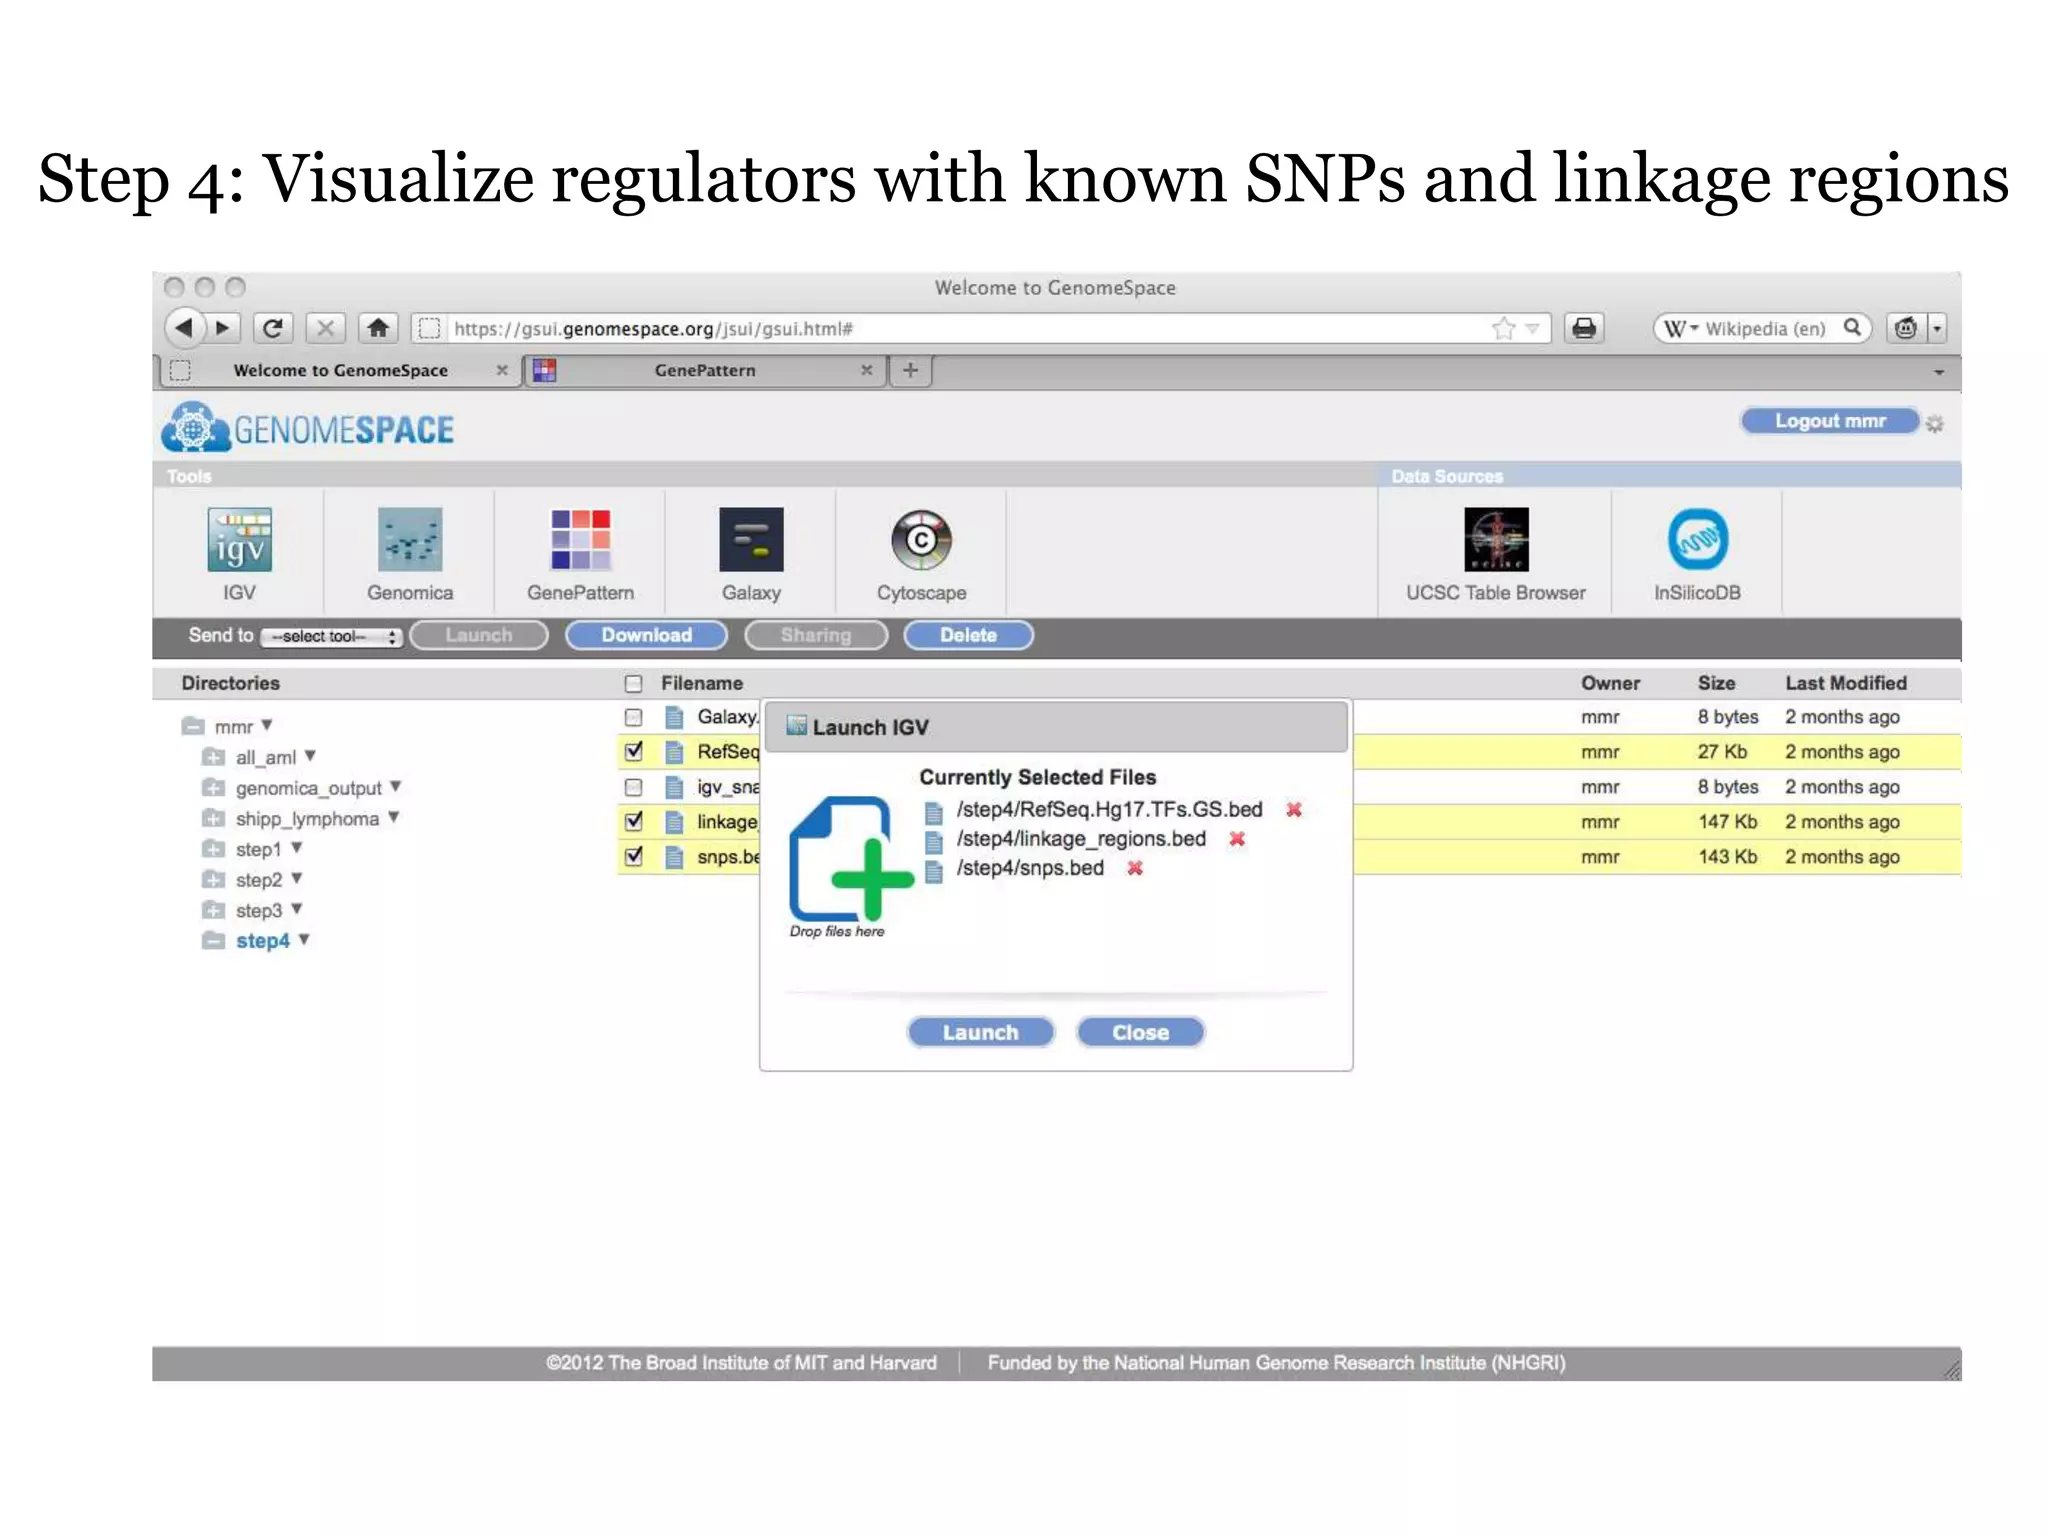The height and width of the screenshot is (1536, 2048).
Task: Click the toolbar Launch button beside Send to
Action: (x=479, y=635)
